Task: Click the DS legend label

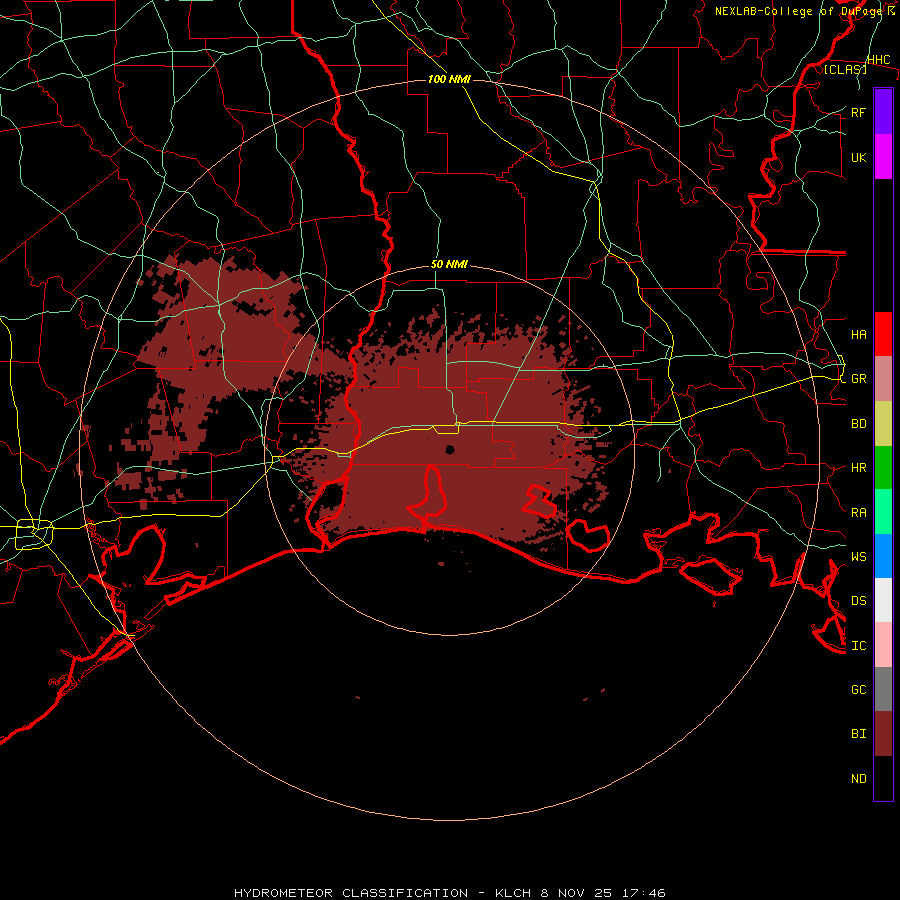Action: coord(858,601)
